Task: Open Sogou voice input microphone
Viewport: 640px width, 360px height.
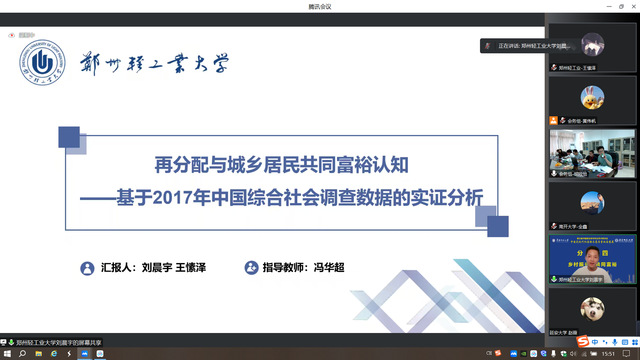Action: pyautogui.click(x=615, y=342)
